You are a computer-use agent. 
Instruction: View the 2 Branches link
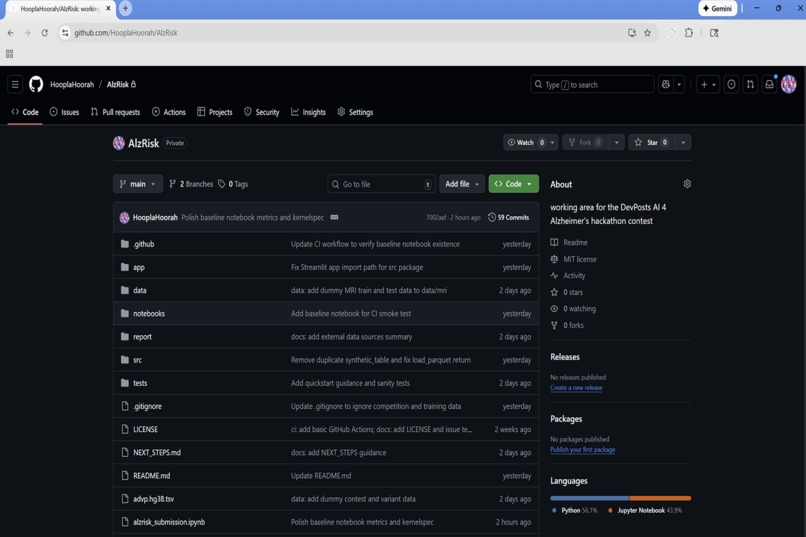click(191, 184)
